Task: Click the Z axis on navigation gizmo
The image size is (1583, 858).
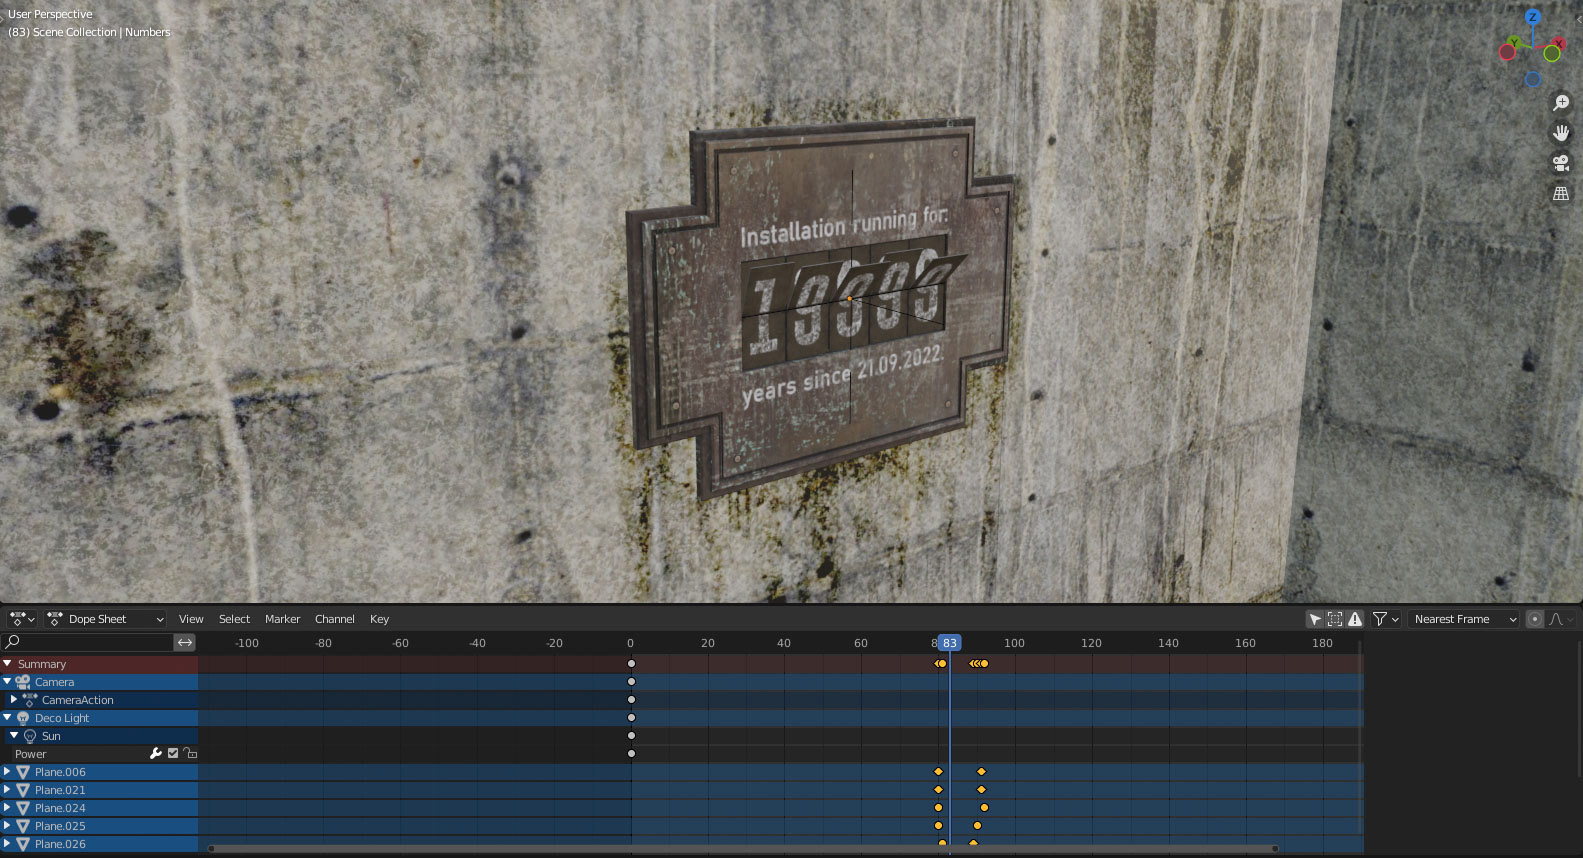Action: (1532, 17)
